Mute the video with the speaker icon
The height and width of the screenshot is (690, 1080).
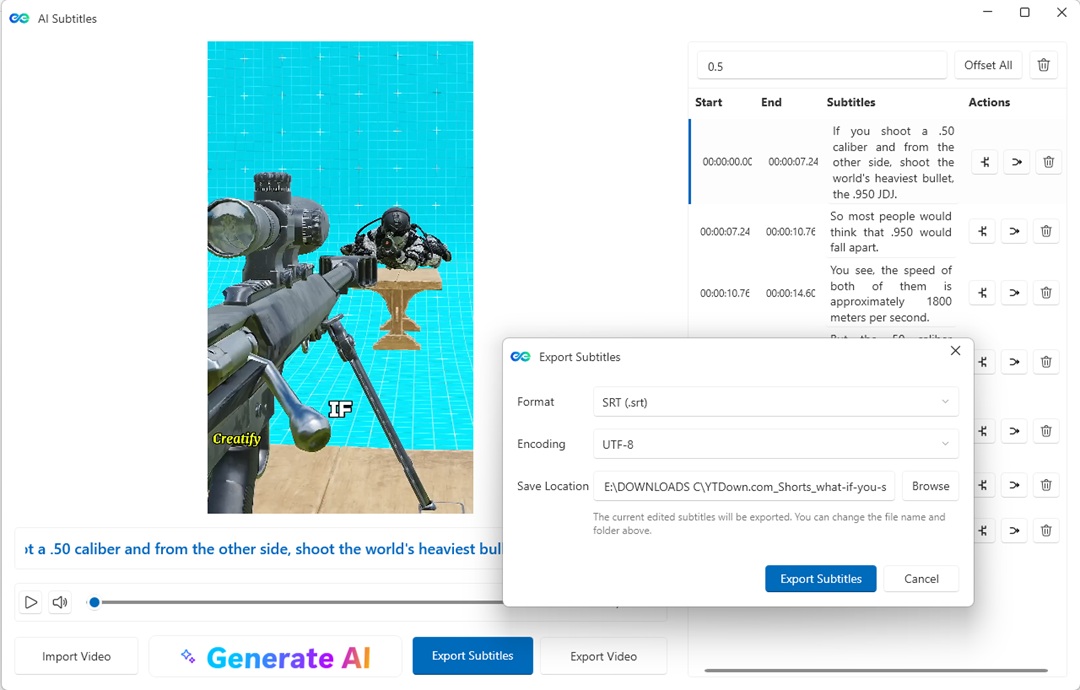click(x=60, y=603)
